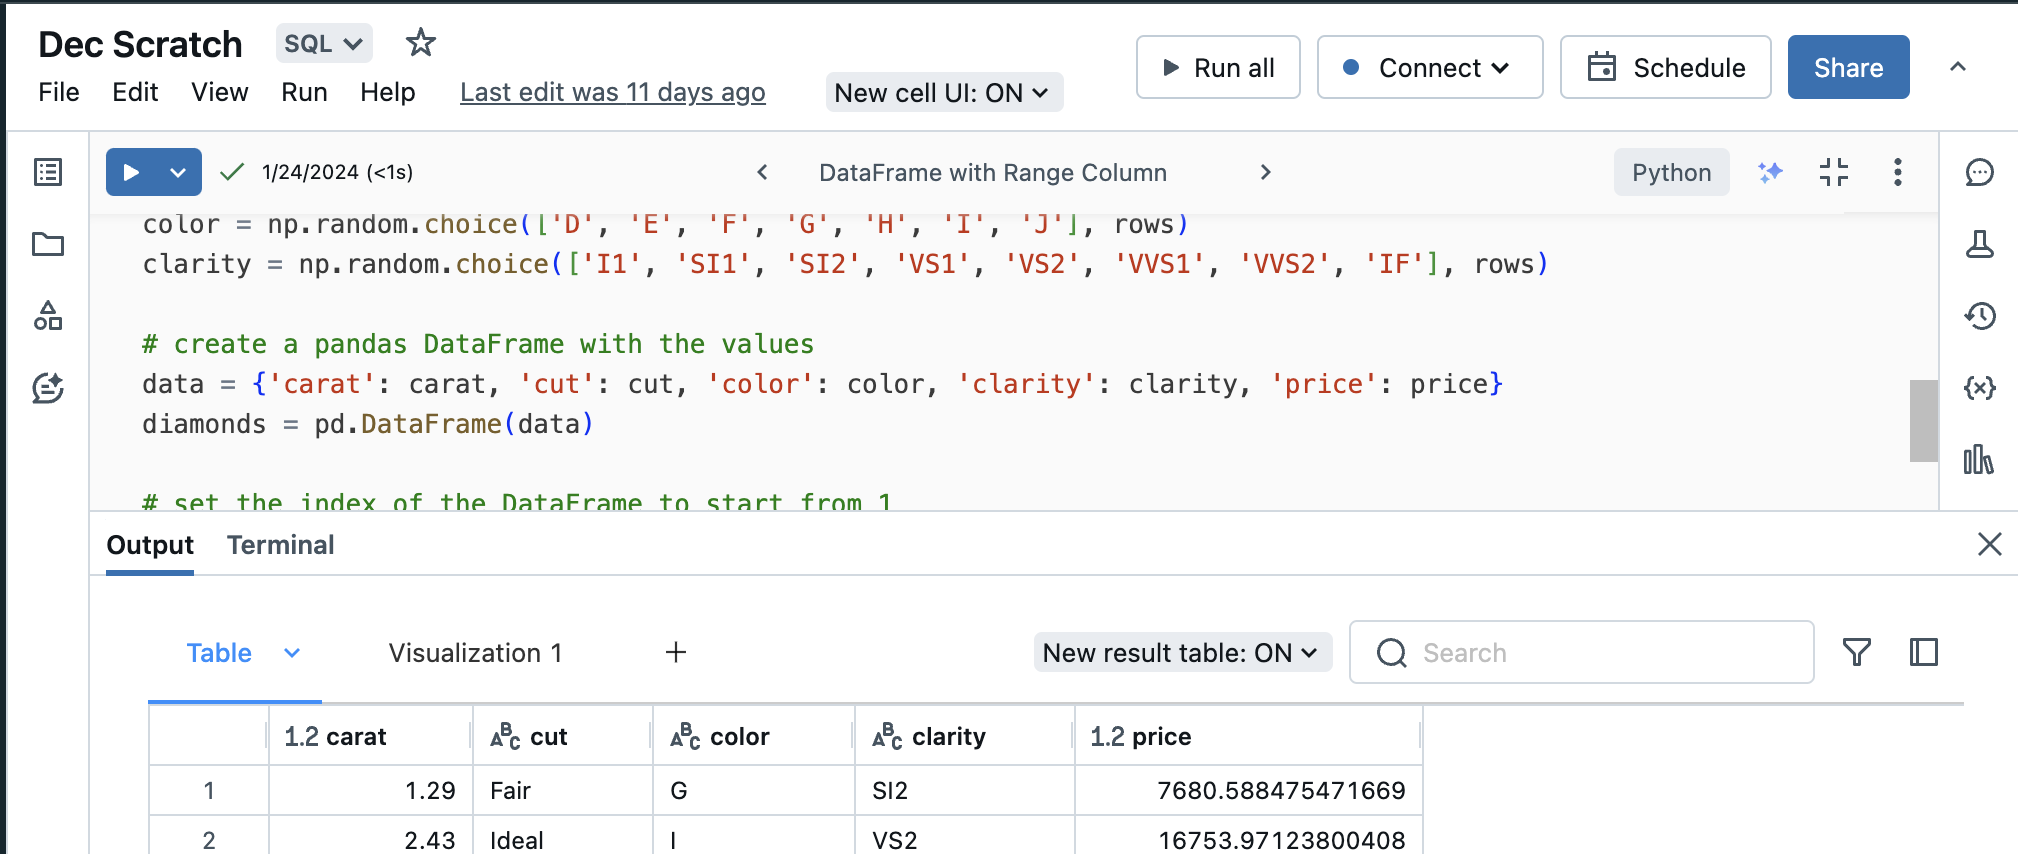
Task: Open the table of contents sidebar icon
Action: pyautogui.click(x=48, y=172)
